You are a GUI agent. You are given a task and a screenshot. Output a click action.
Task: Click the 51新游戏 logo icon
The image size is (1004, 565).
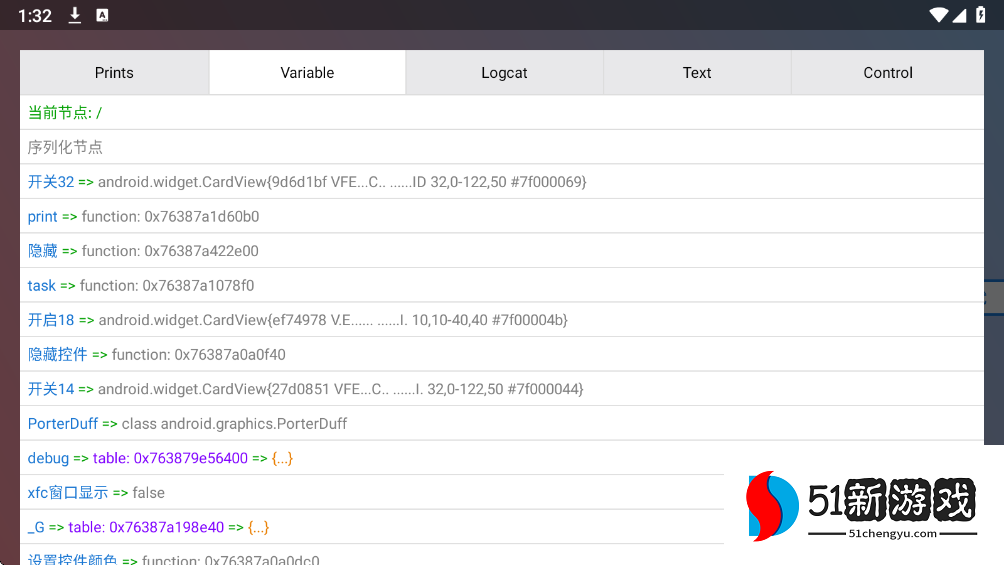tap(774, 506)
